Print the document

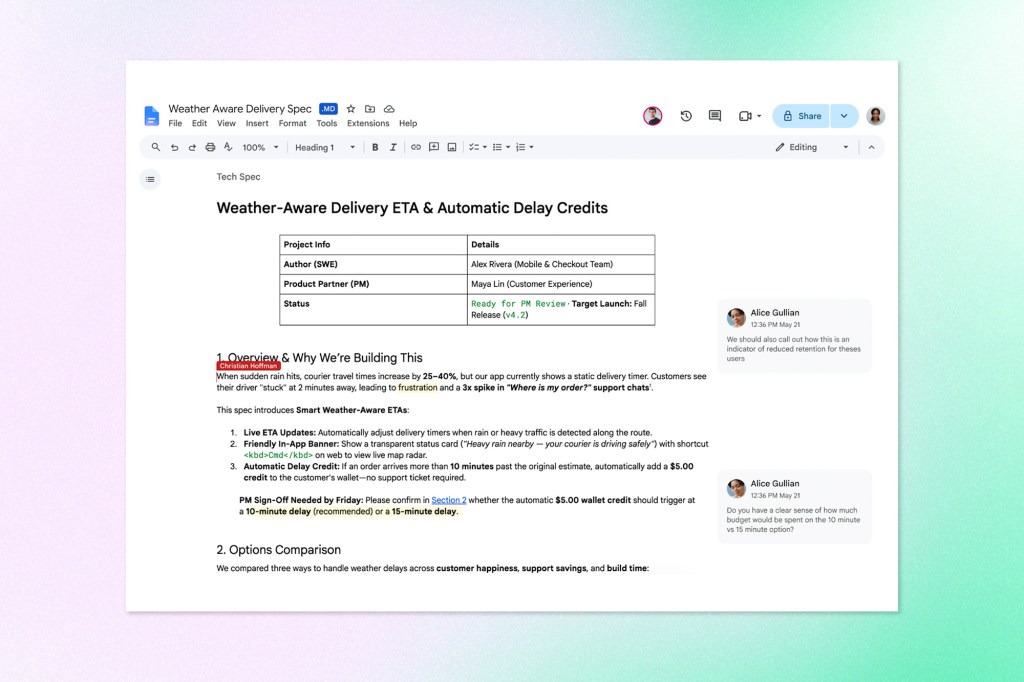pyautogui.click(x=210, y=147)
